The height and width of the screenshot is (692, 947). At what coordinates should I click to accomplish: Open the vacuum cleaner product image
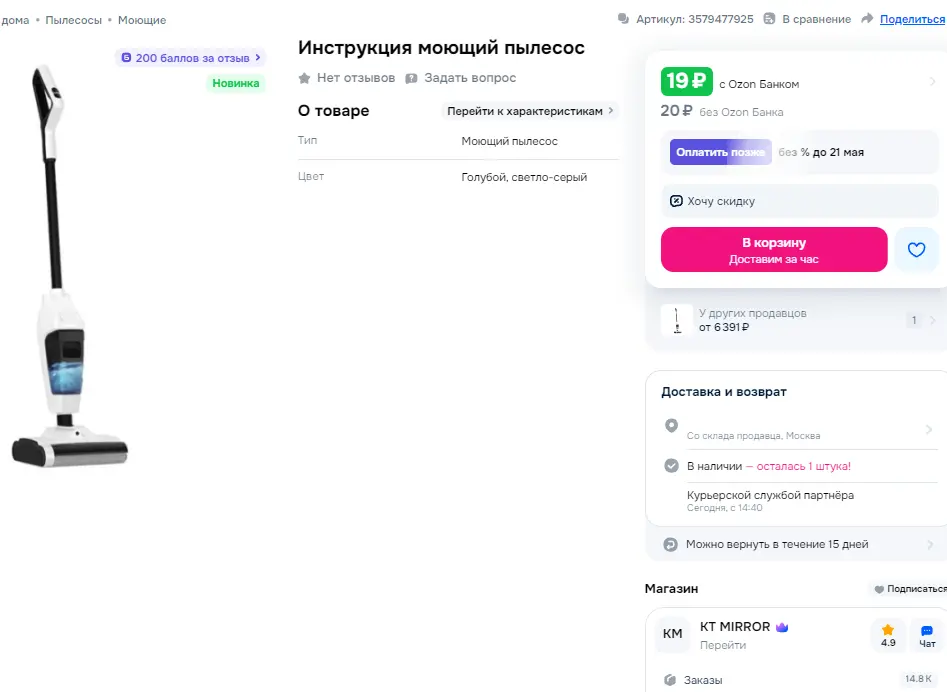click(70, 266)
